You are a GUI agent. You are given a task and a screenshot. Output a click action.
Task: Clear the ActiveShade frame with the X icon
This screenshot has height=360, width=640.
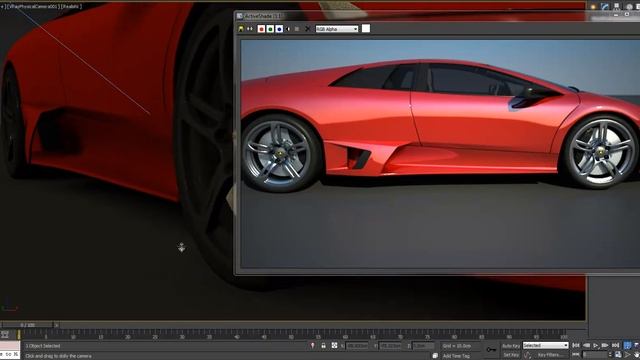pos(308,29)
